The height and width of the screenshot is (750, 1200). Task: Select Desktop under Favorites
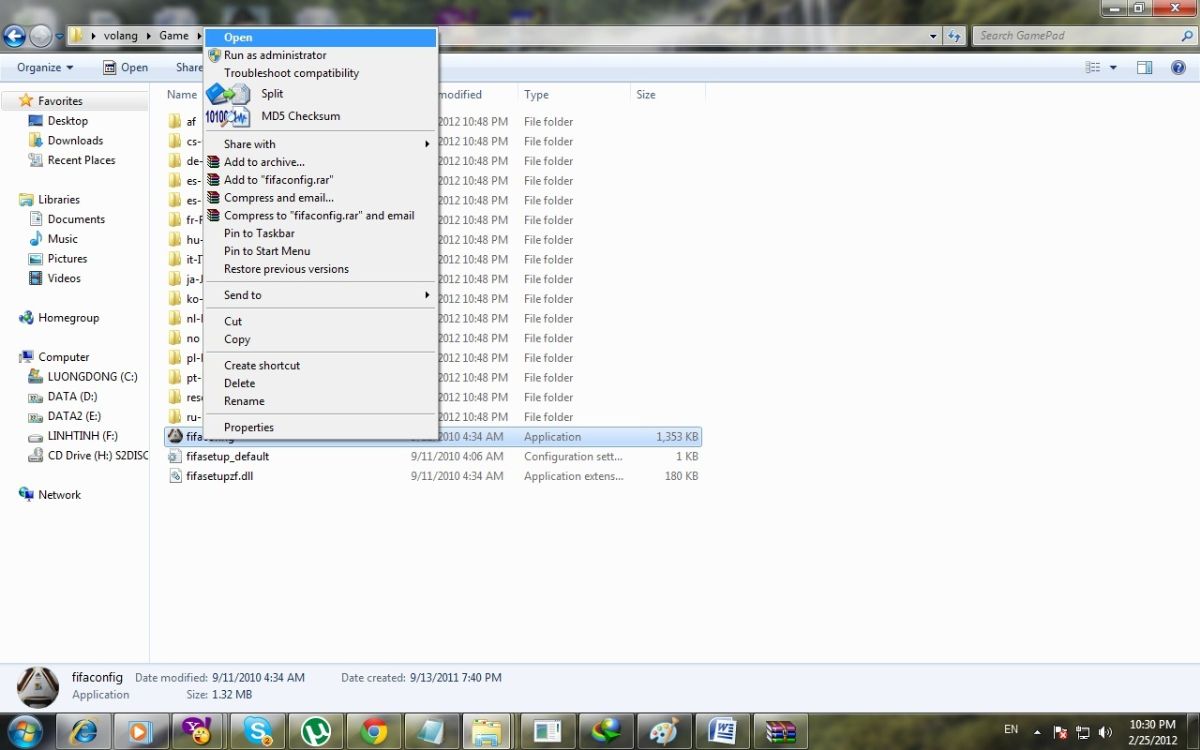[67, 121]
